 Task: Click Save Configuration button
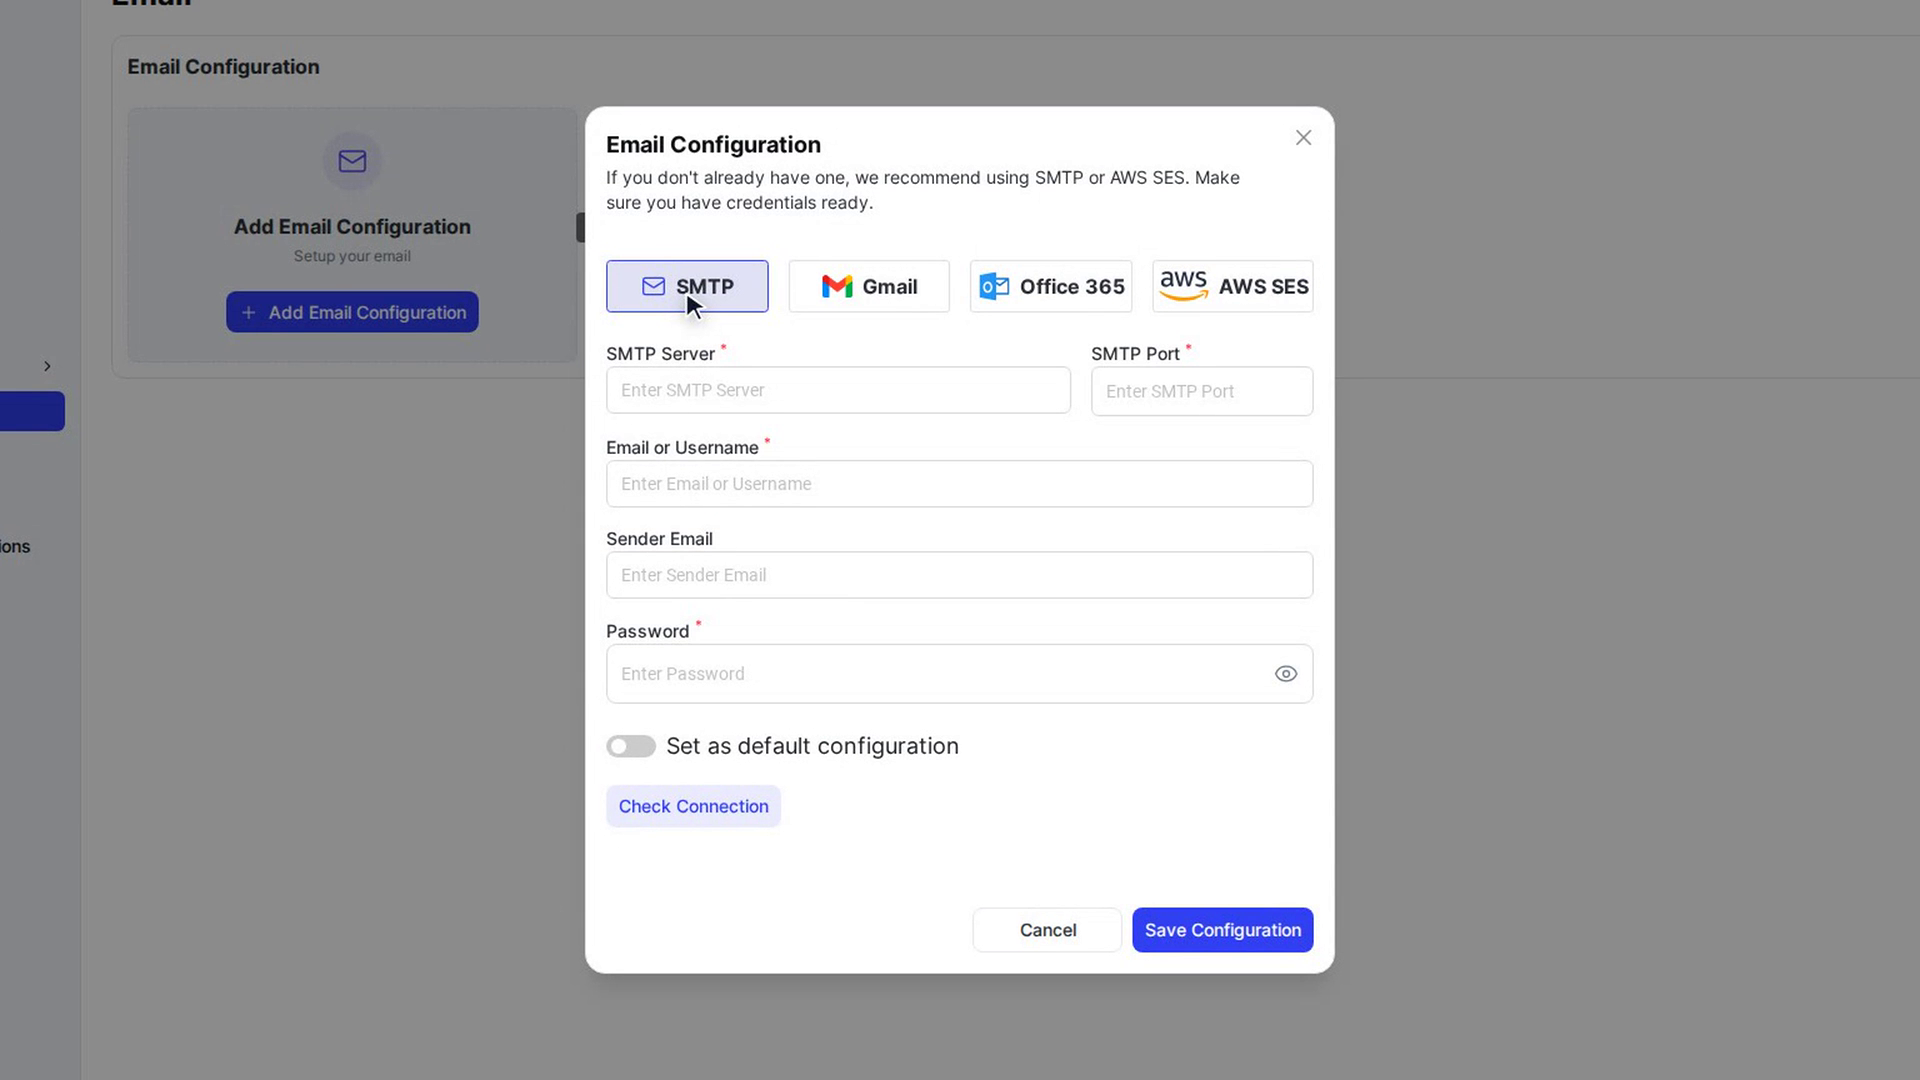(1222, 930)
